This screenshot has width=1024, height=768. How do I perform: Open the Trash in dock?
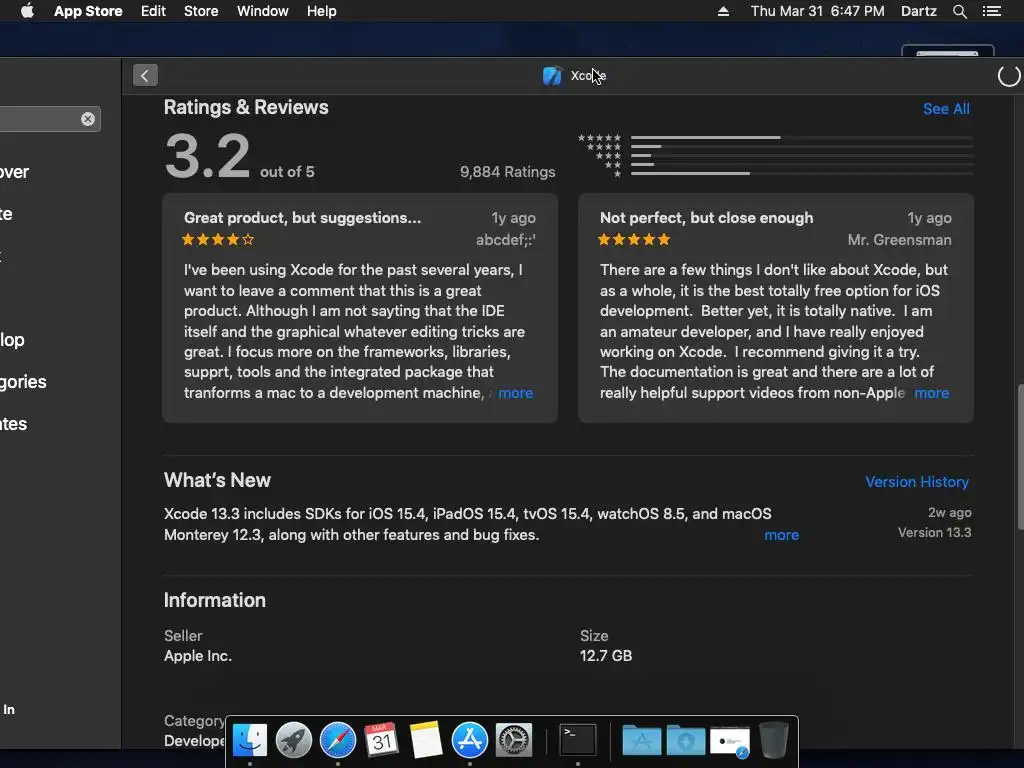pyautogui.click(x=774, y=740)
